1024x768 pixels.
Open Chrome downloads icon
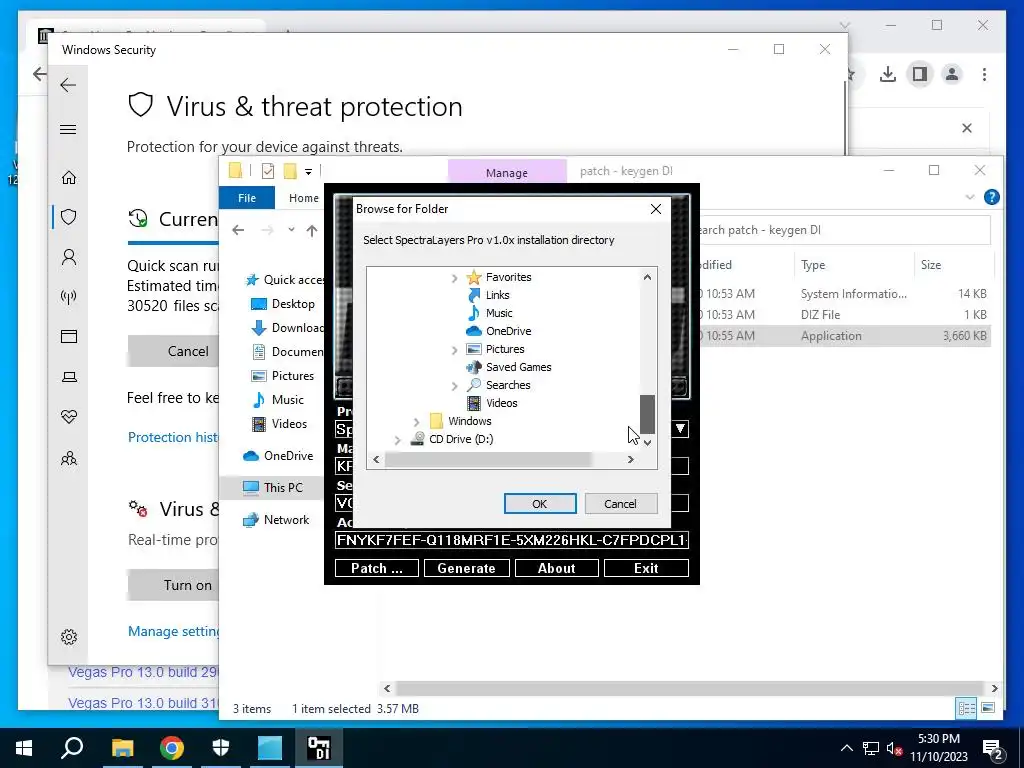click(x=888, y=74)
